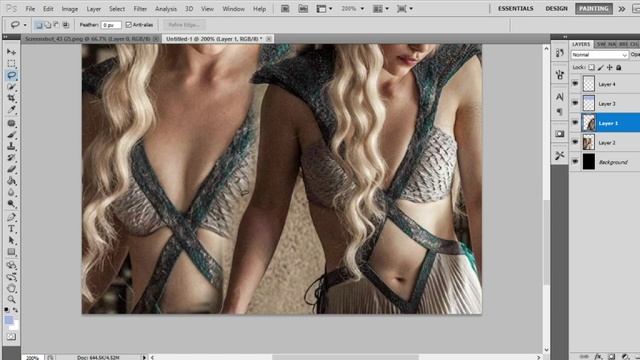Open the Normal blend mode dropdown
Viewport: 640px width, 360px height.
pos(599,55)
